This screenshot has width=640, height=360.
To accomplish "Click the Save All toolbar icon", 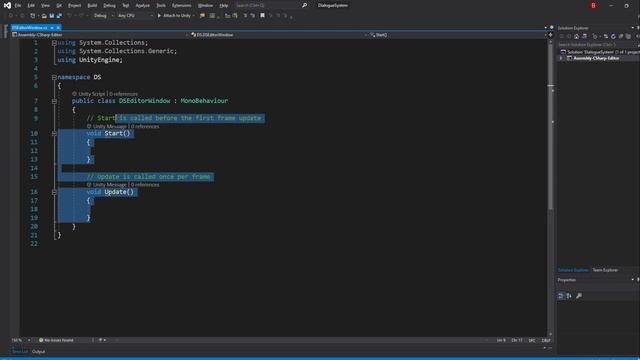I will [59, 16].
